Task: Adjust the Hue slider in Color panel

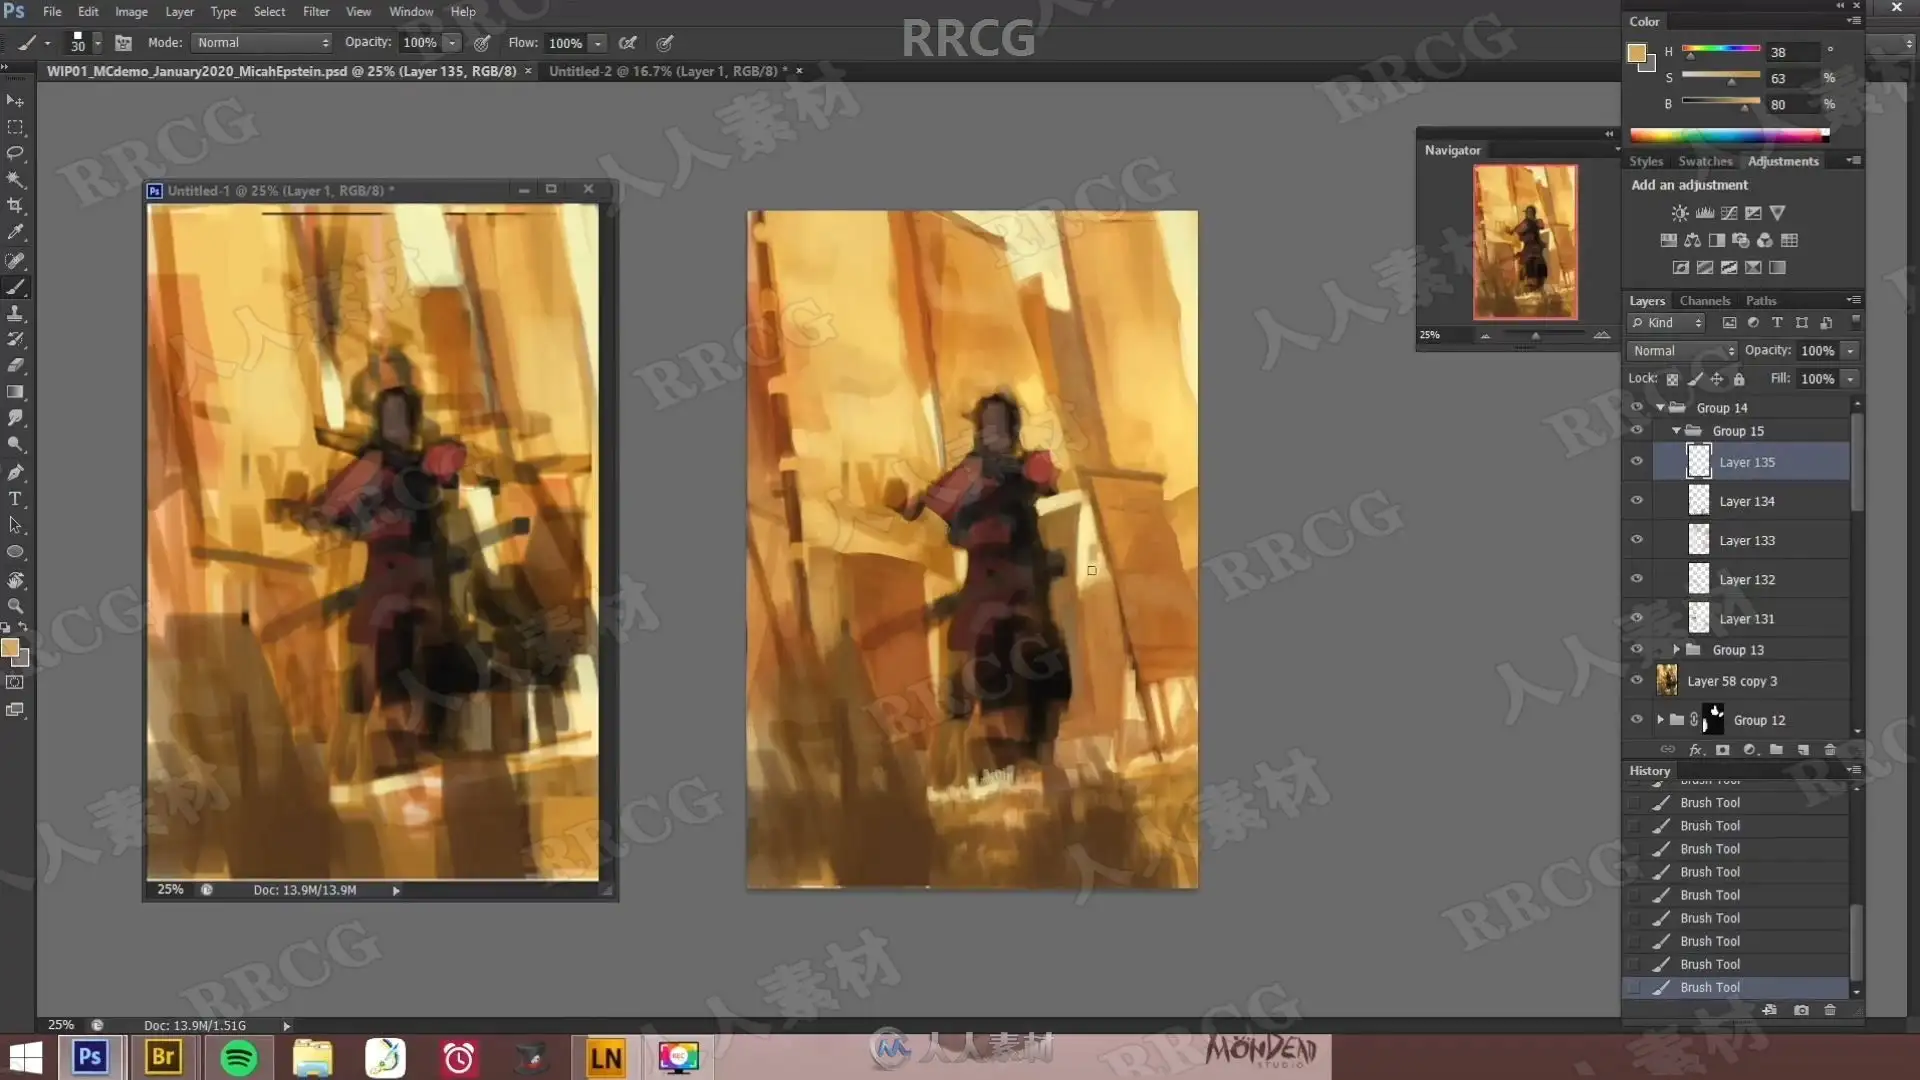Action: click(x=1721, y=50)
